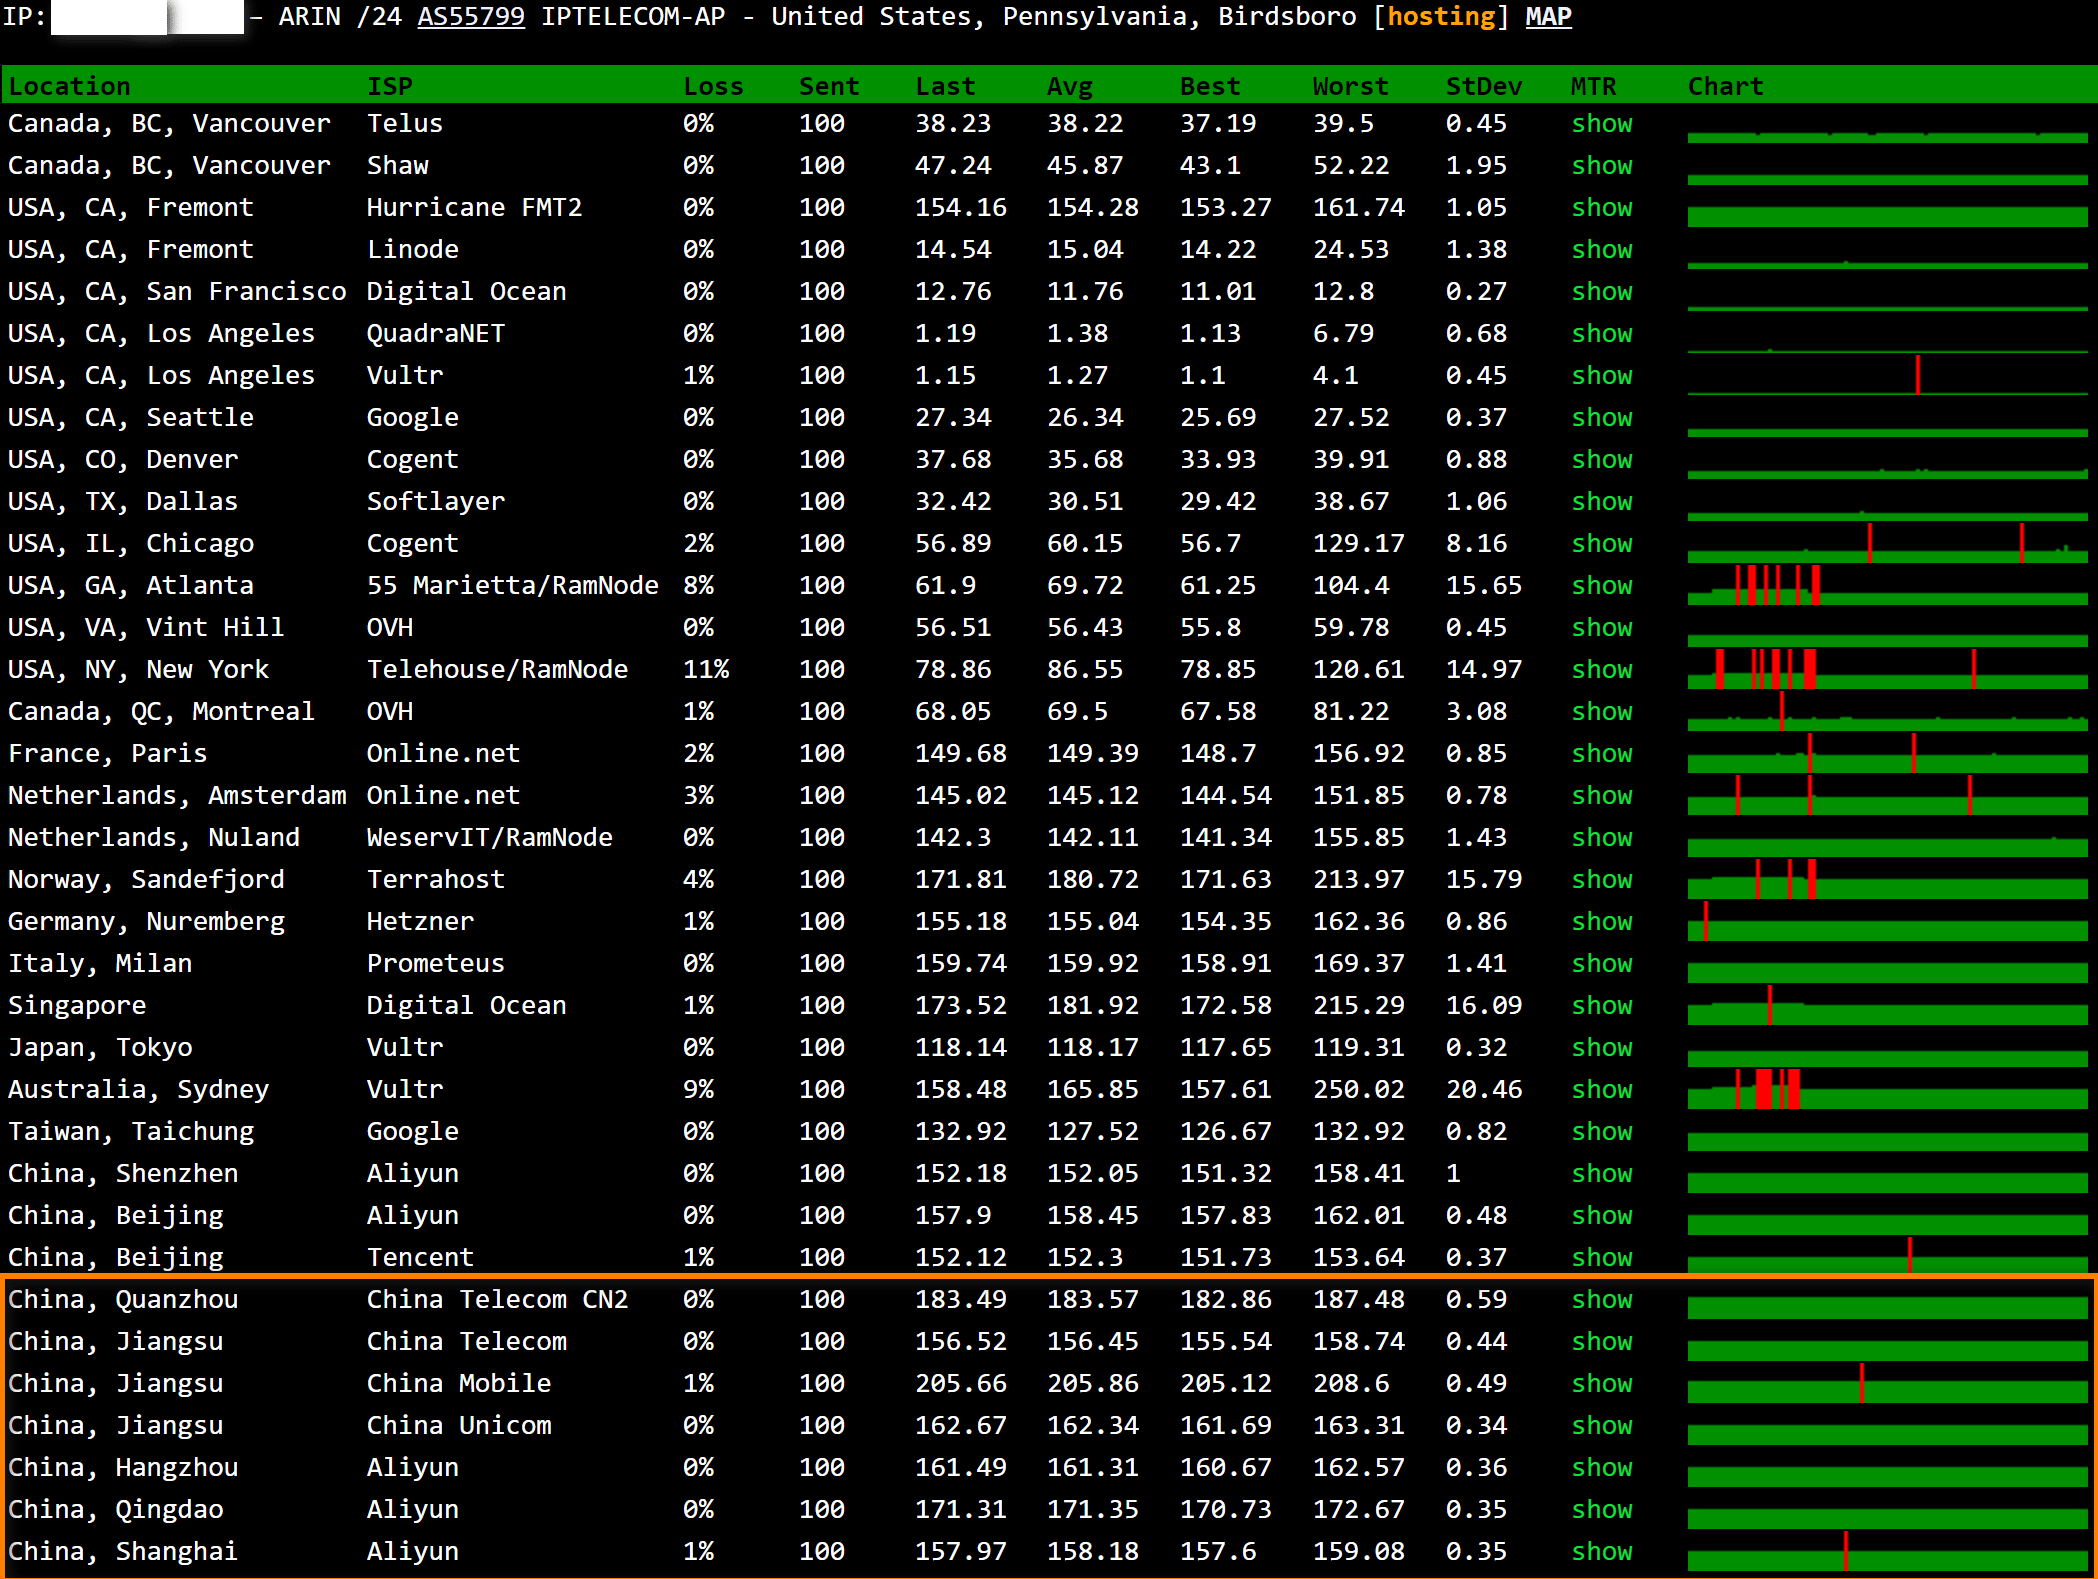Click the Avg column header
Viewport: 2098px width, 1579px height.
click(1069, 86)
